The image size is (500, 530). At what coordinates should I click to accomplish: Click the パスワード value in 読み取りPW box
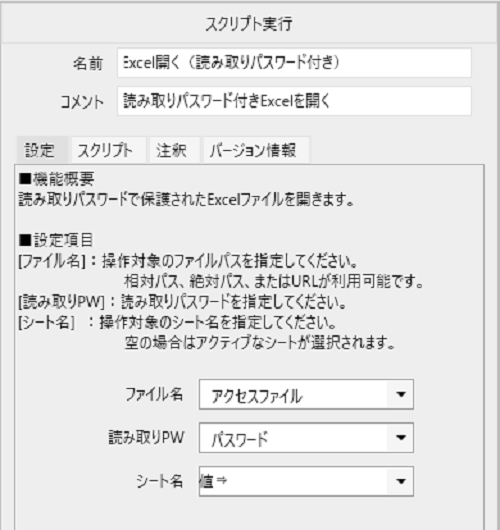coord(240,439)
